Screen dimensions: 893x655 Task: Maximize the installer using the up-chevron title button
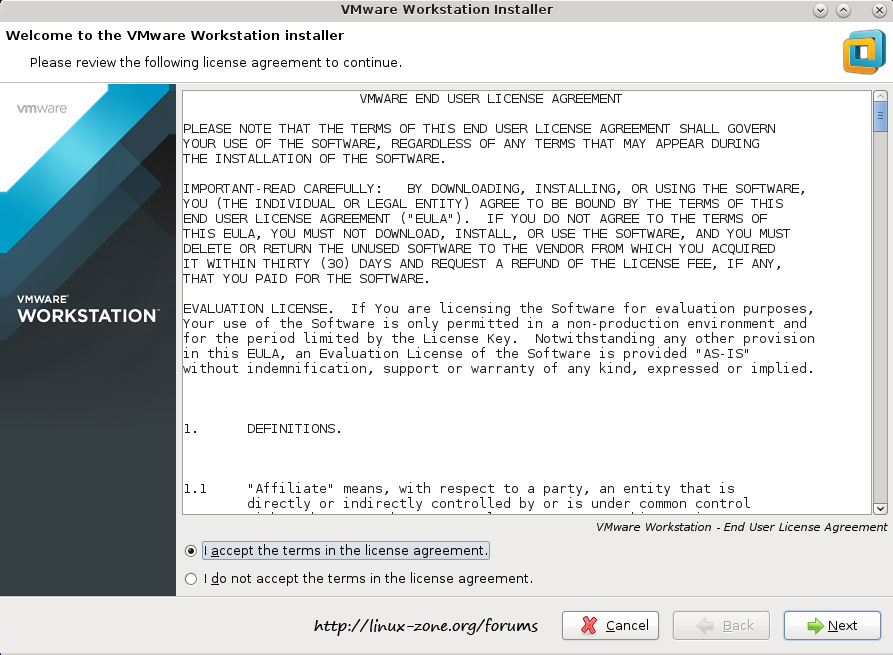[844, 10]
